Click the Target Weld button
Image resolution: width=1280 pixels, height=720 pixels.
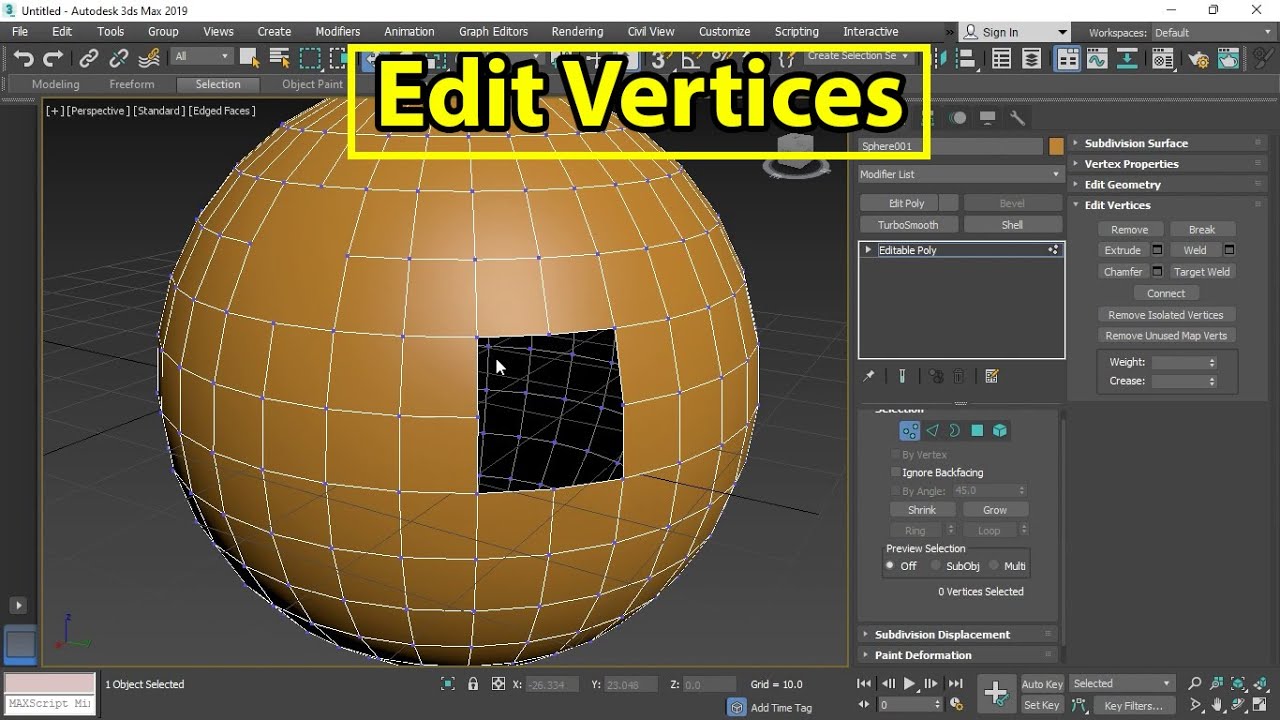coord(1202,272)
